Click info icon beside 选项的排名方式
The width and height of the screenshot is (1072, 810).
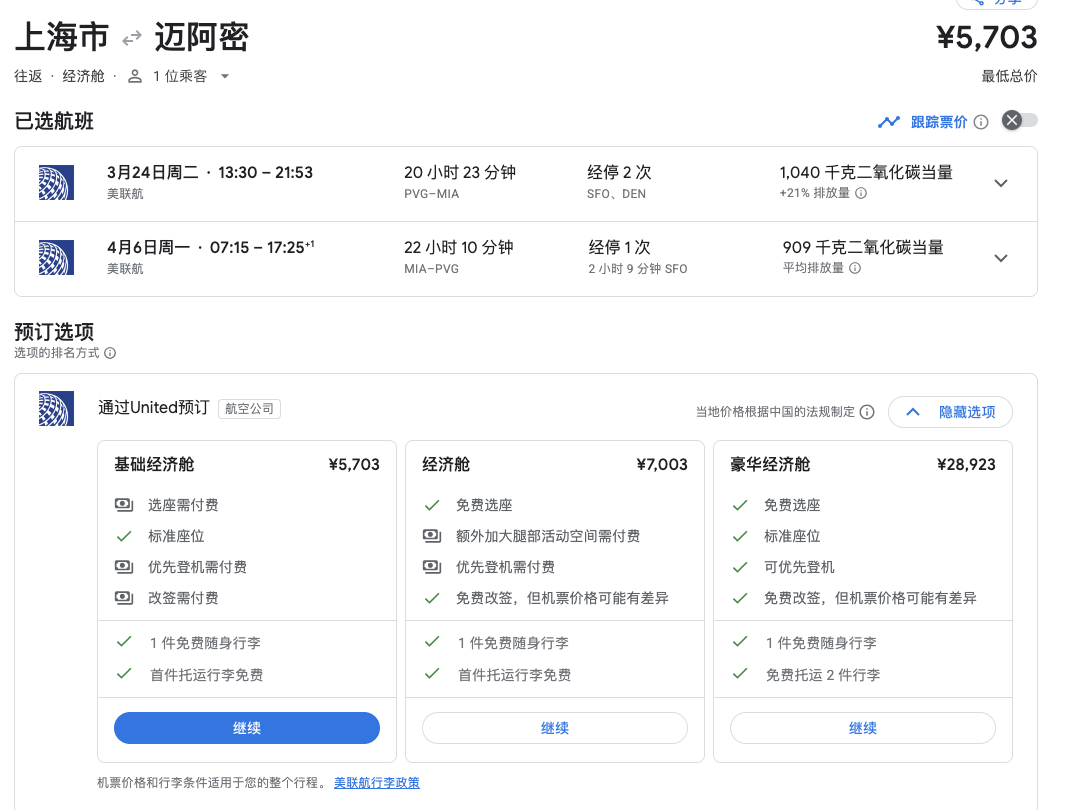pyautogui.click(x=110, y=353)
